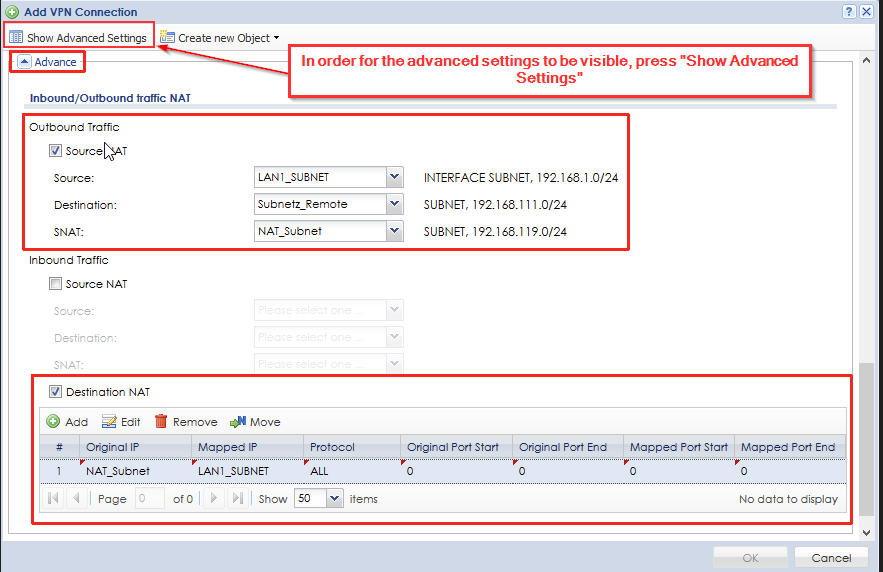The image size is (883, 572).
Task: Toggle the Destination NAT checkbox
Action: [x=55, y=392]
